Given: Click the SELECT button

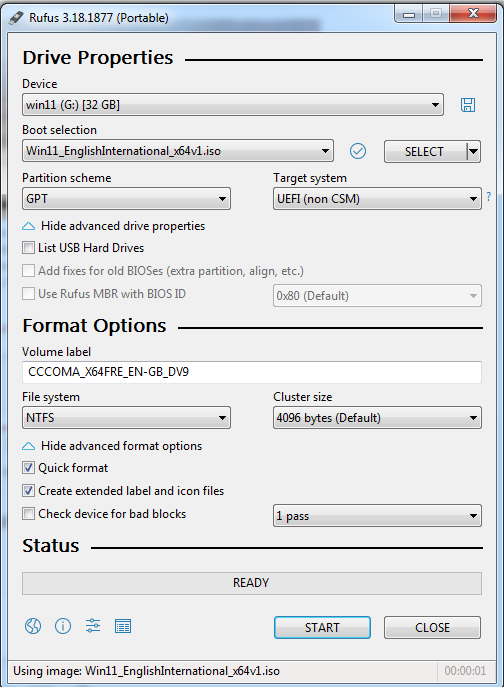Looking at the screenshot, I should [x=424, y=152].
